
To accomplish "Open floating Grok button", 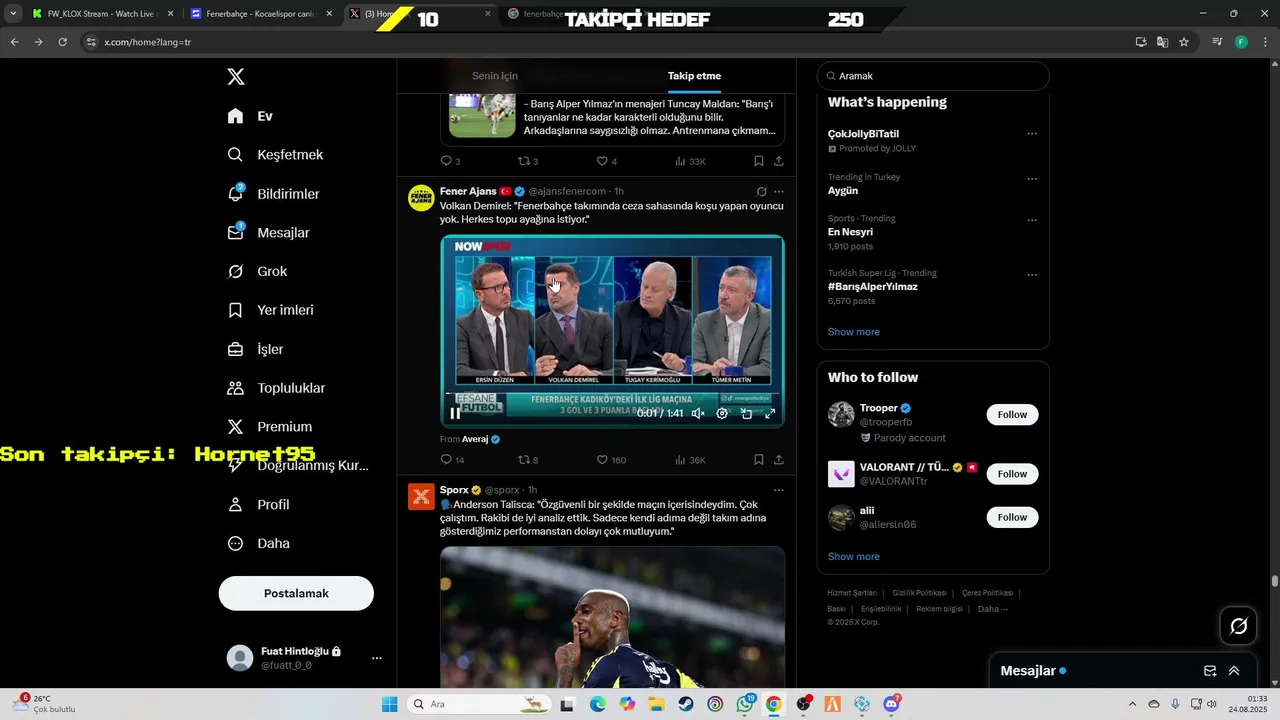I will 1239,626.
